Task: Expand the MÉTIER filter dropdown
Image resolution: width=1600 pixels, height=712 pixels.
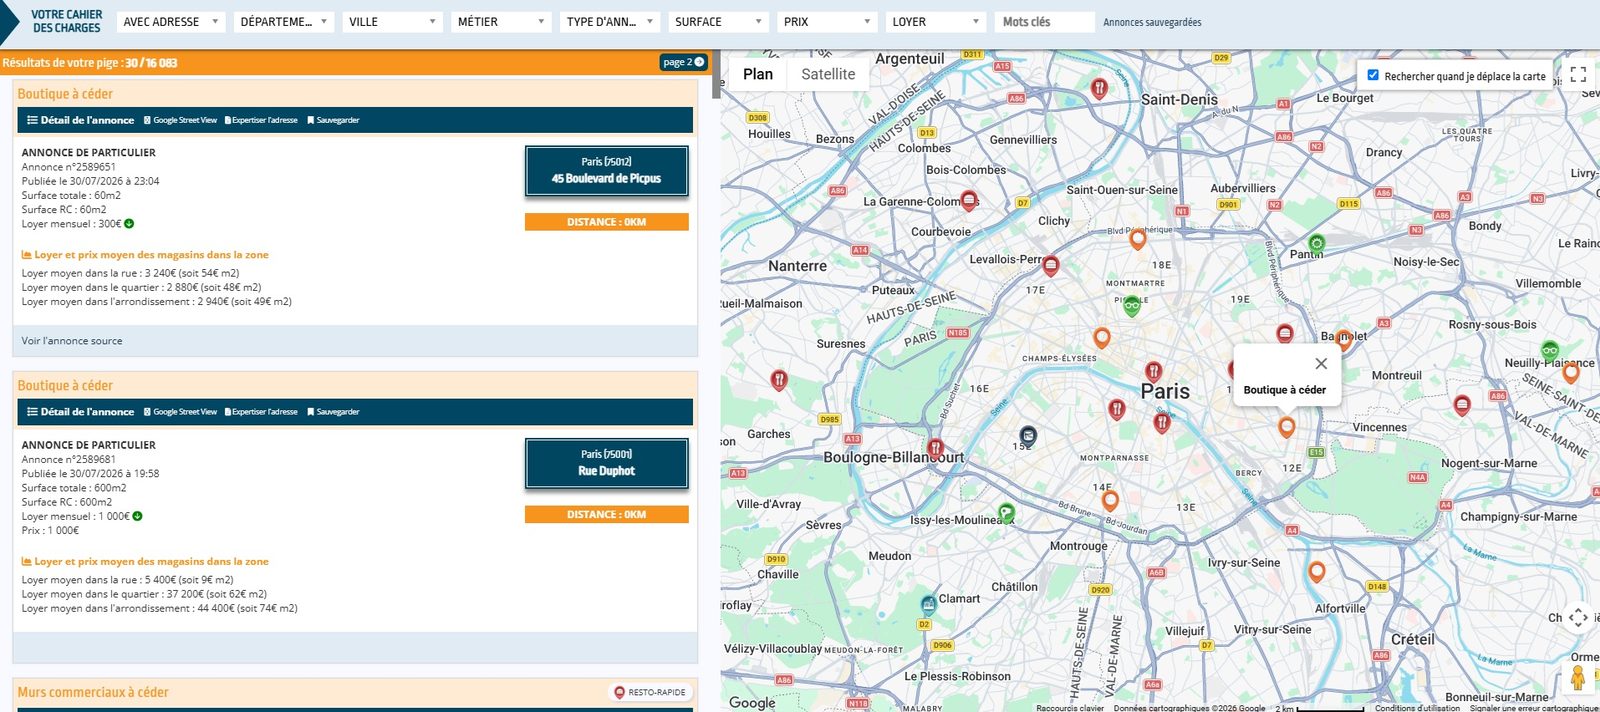Action: (x=501, y=21)
